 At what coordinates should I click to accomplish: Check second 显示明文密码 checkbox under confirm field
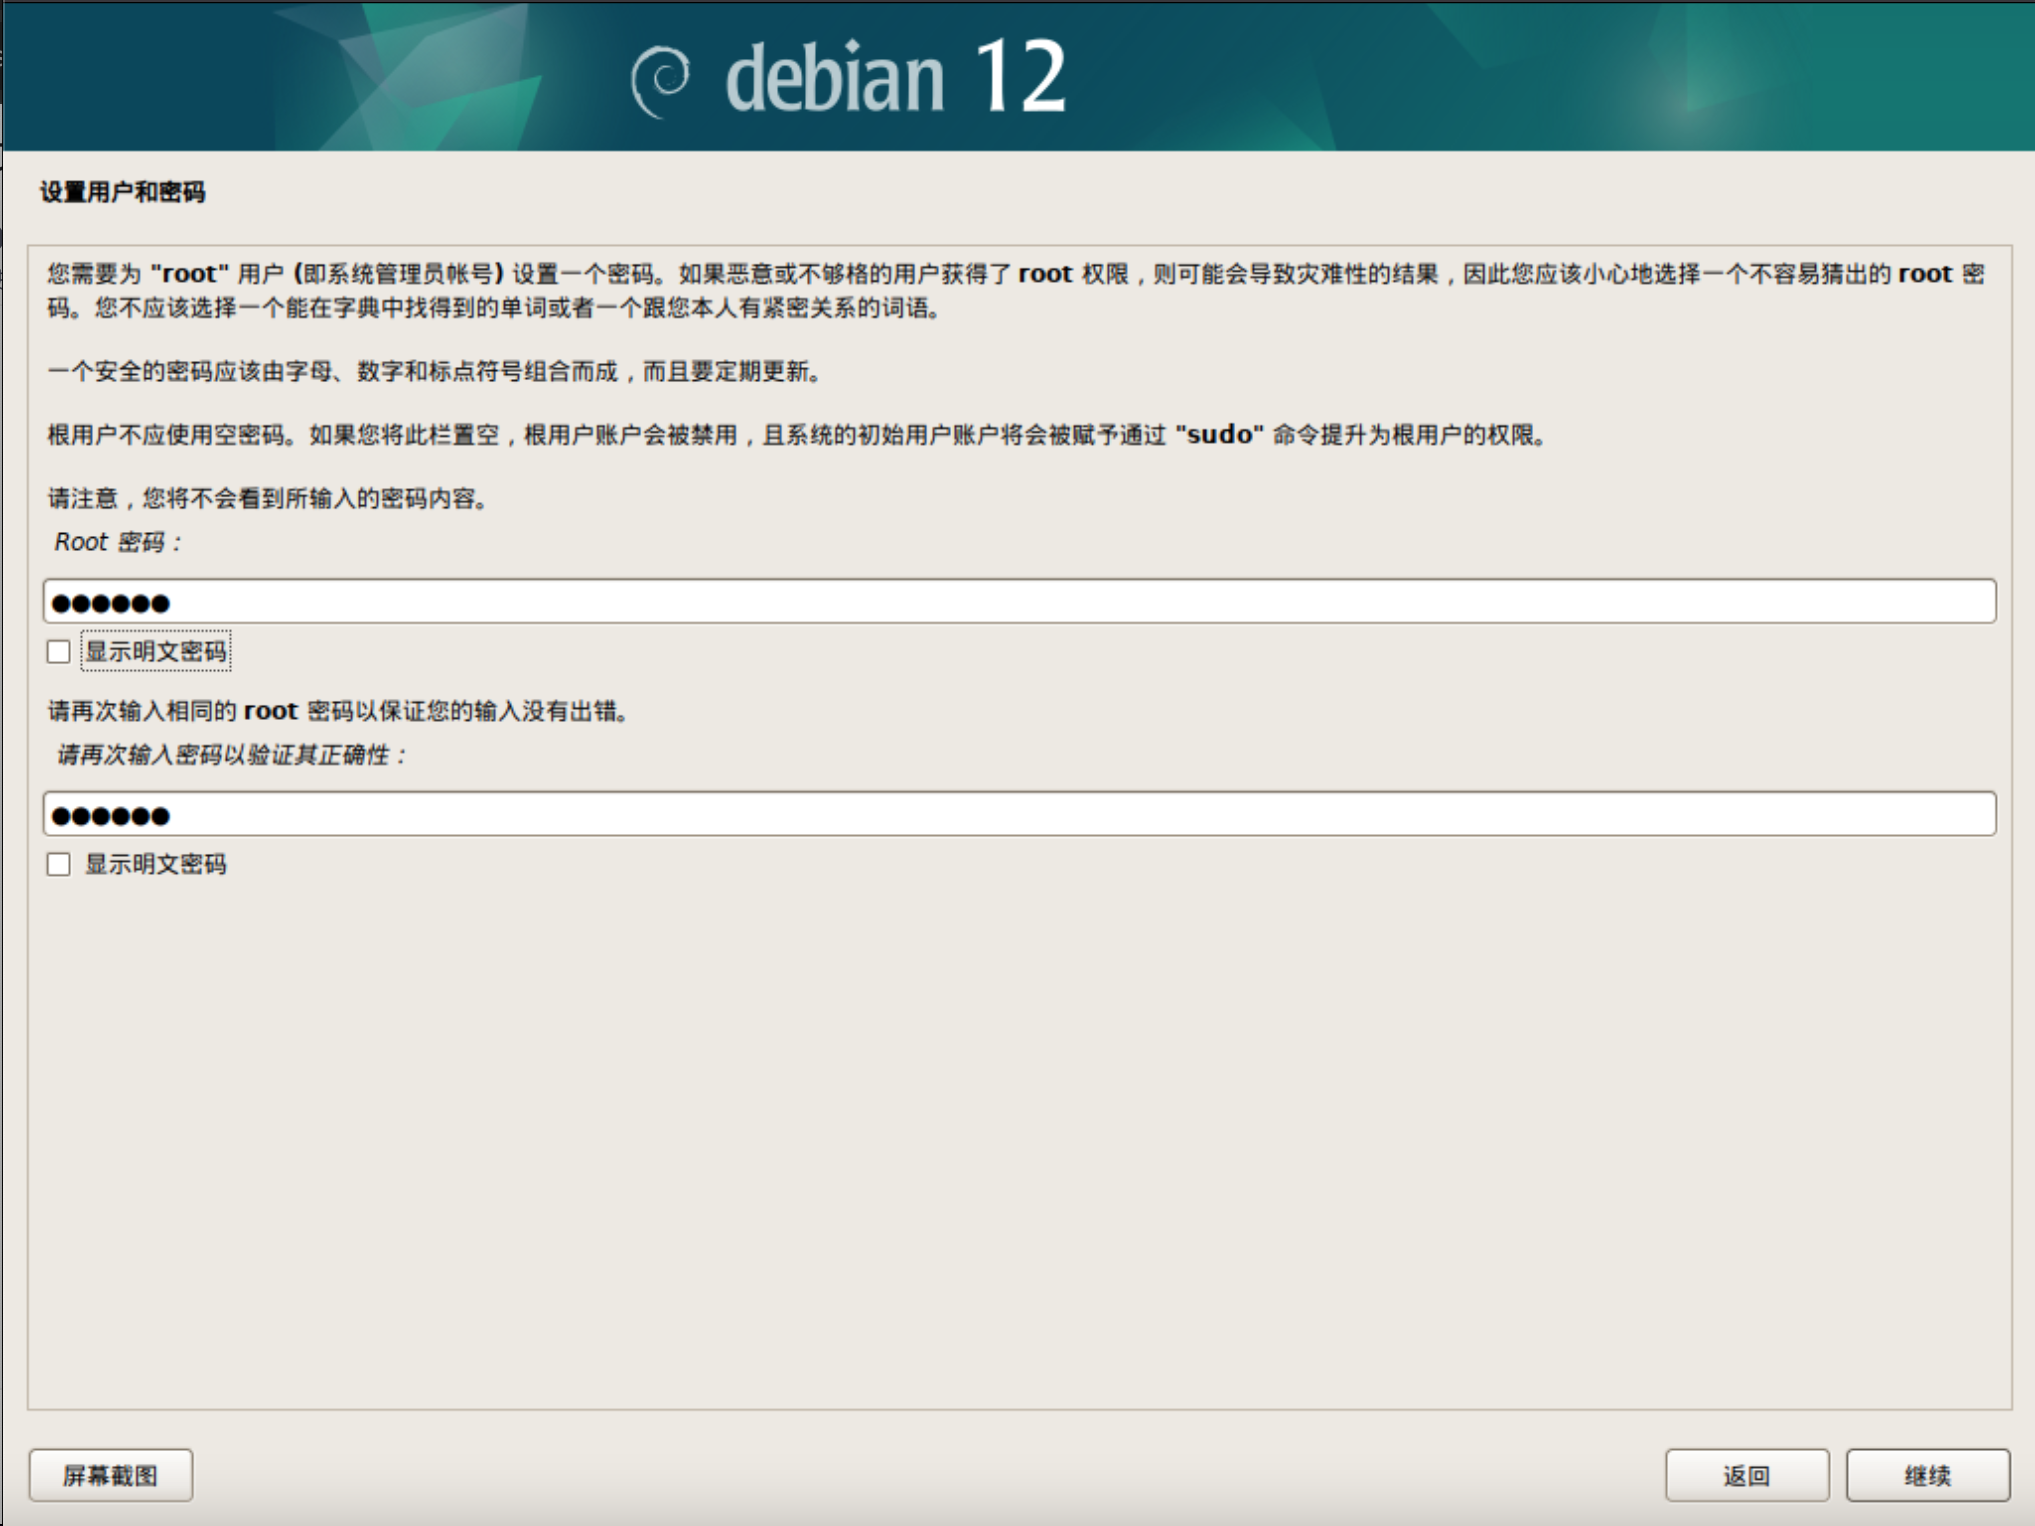click(59, 864)
